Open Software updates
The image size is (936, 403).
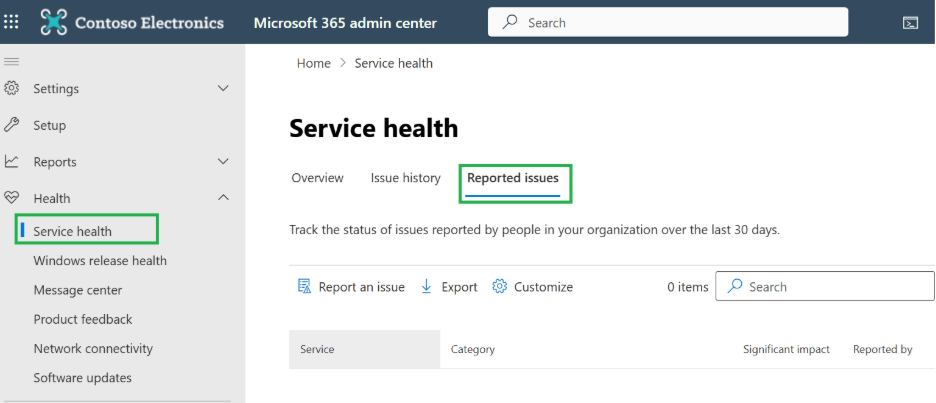(82, 378)
